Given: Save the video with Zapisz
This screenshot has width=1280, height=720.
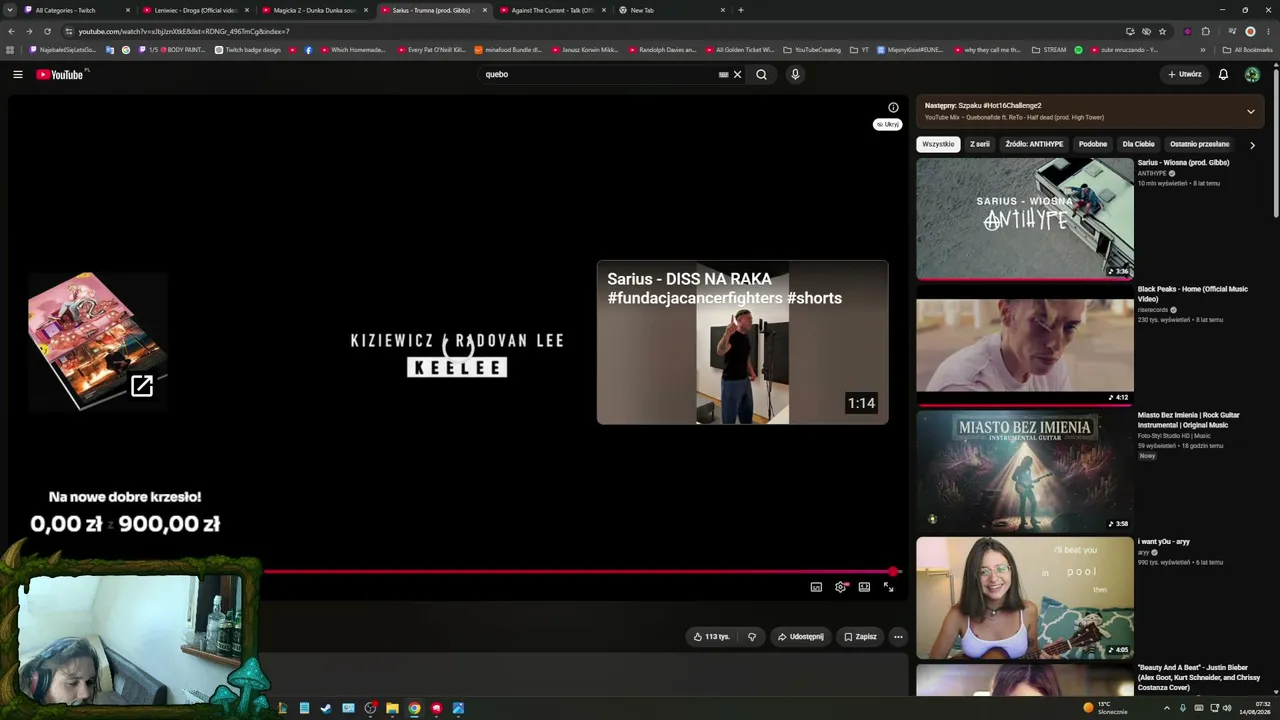Looking at the screenshot, I should tap(859, 637).
